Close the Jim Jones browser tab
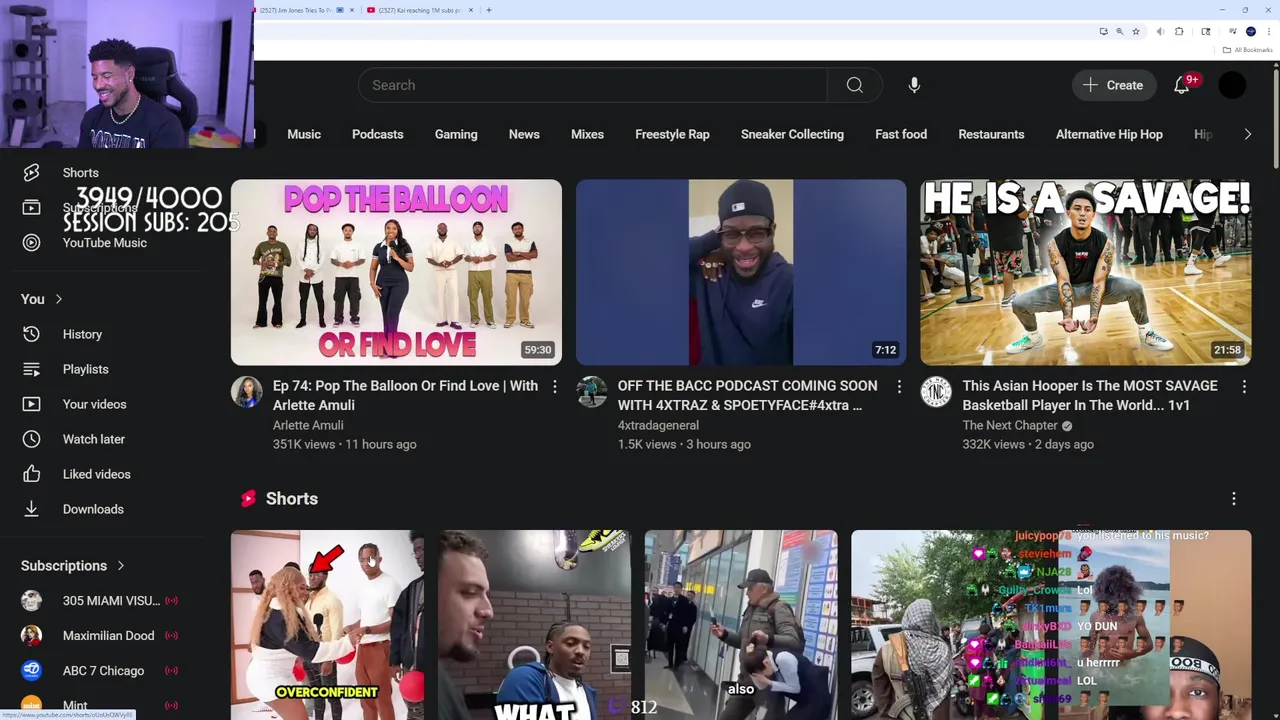This screenshot has height=720, width=1280. 351,10
